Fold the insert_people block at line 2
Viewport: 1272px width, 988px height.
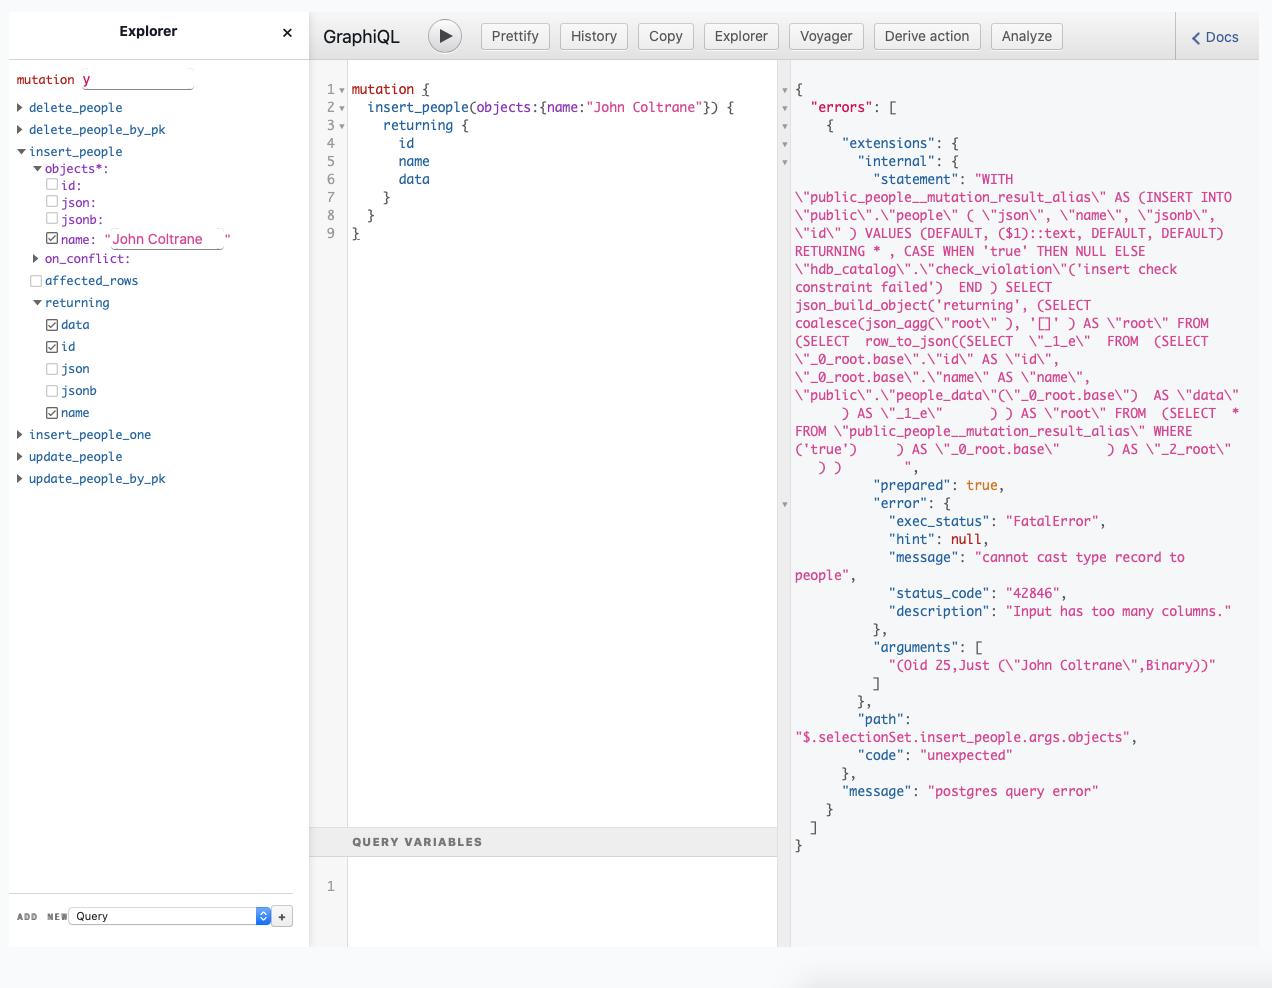pos(342,108)
